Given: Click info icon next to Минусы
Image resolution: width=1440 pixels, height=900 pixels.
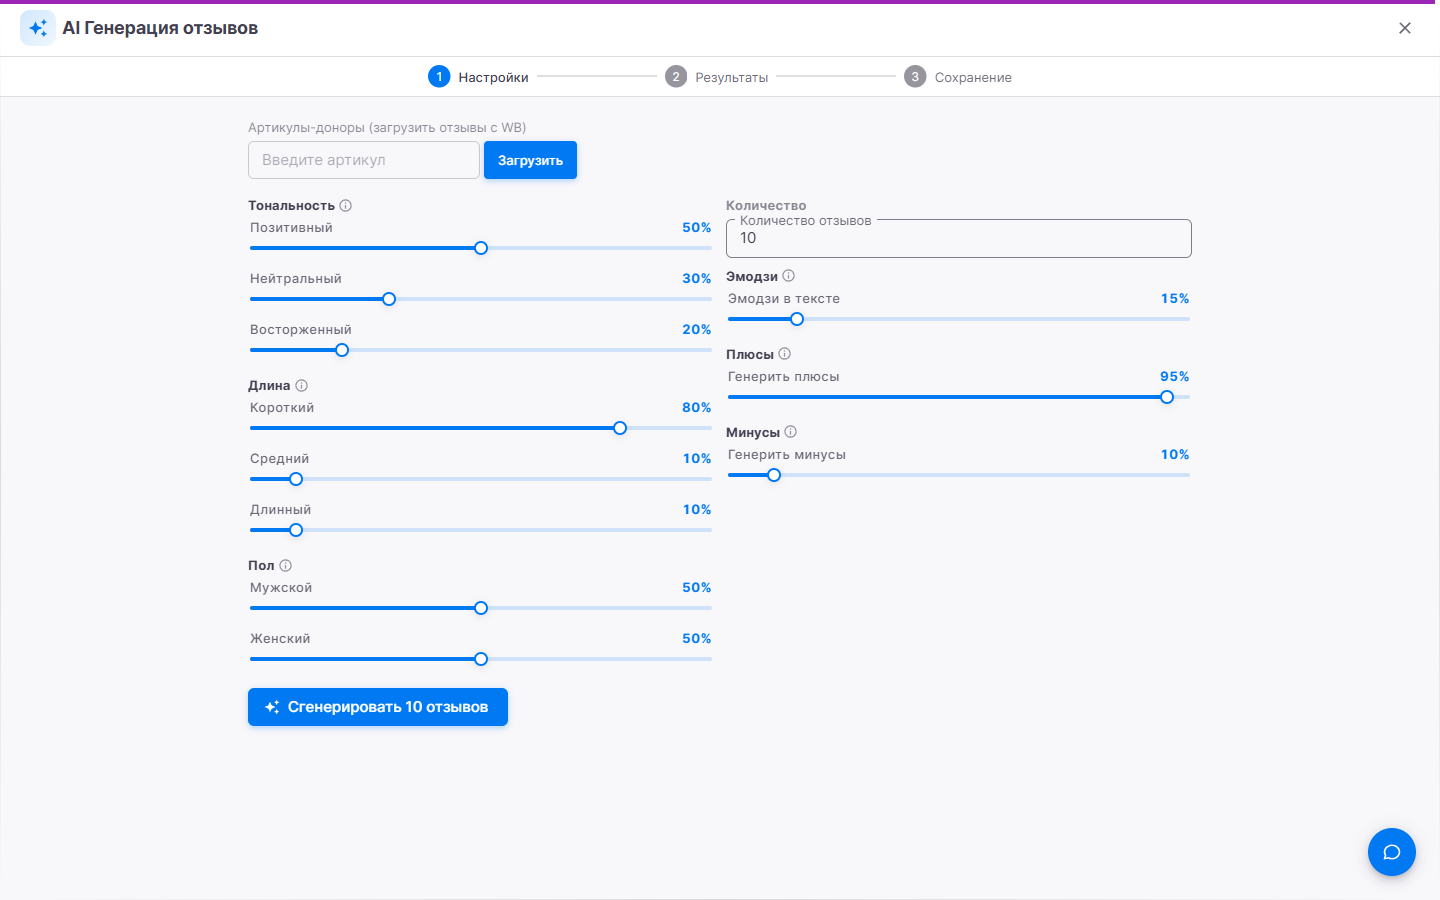Looking at the screenshot, I should click(791, 432).
